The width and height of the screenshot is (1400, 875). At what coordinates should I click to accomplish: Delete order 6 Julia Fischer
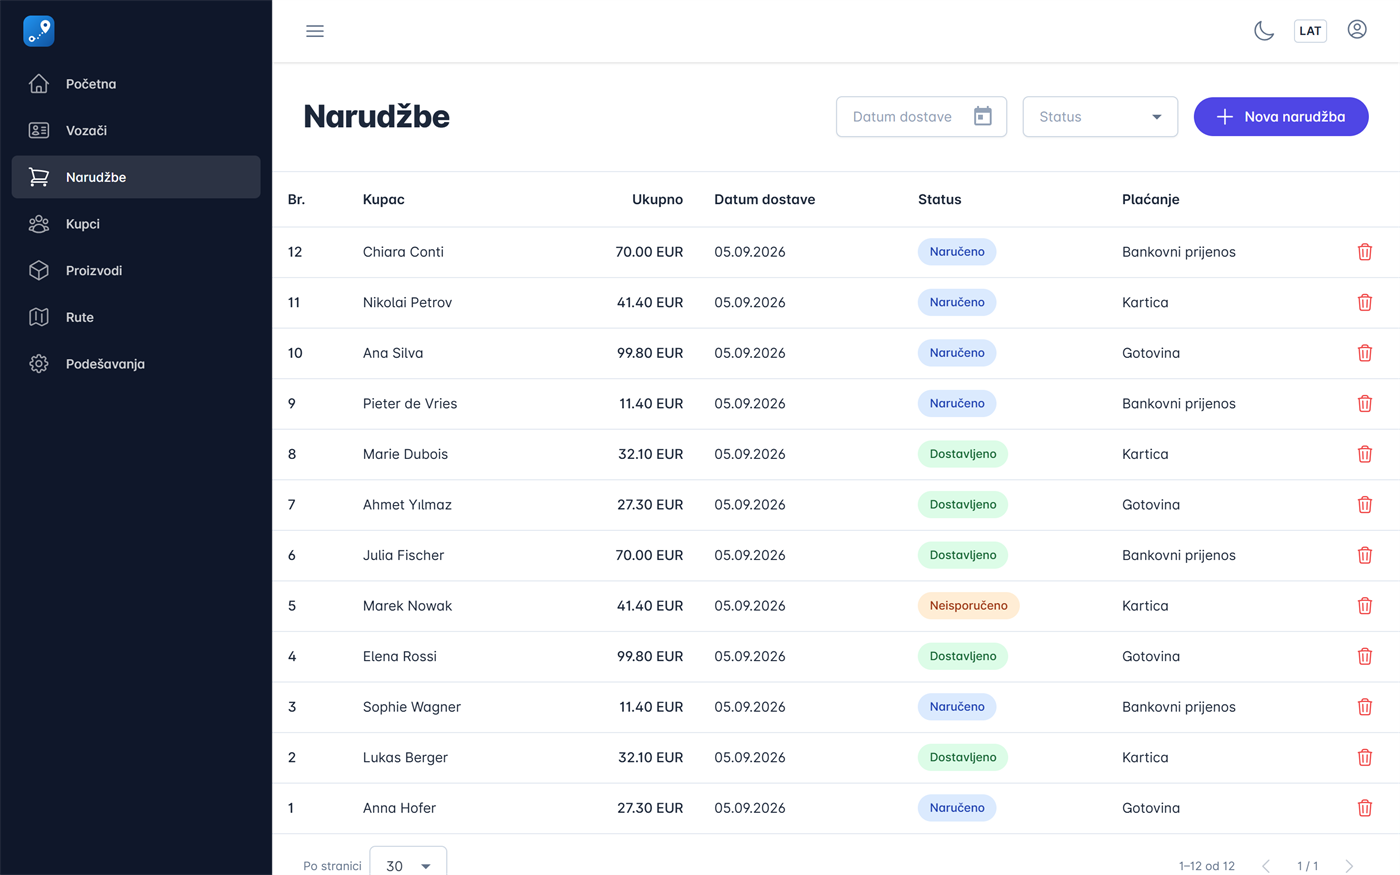pyautogui.click(x=1365, y=555)
